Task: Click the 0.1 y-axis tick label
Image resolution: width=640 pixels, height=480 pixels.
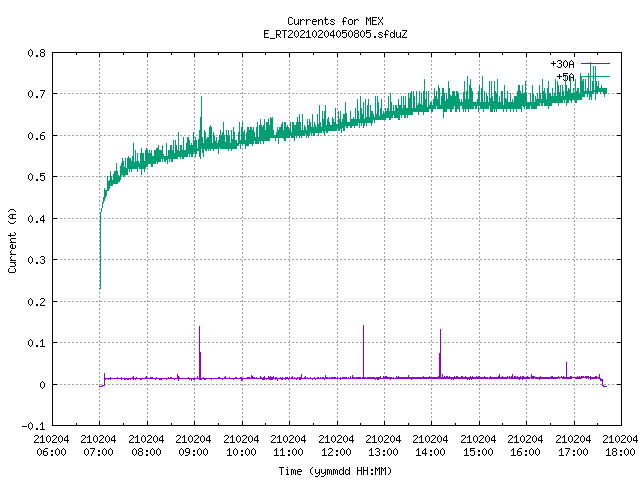Action: coord(36,343)
